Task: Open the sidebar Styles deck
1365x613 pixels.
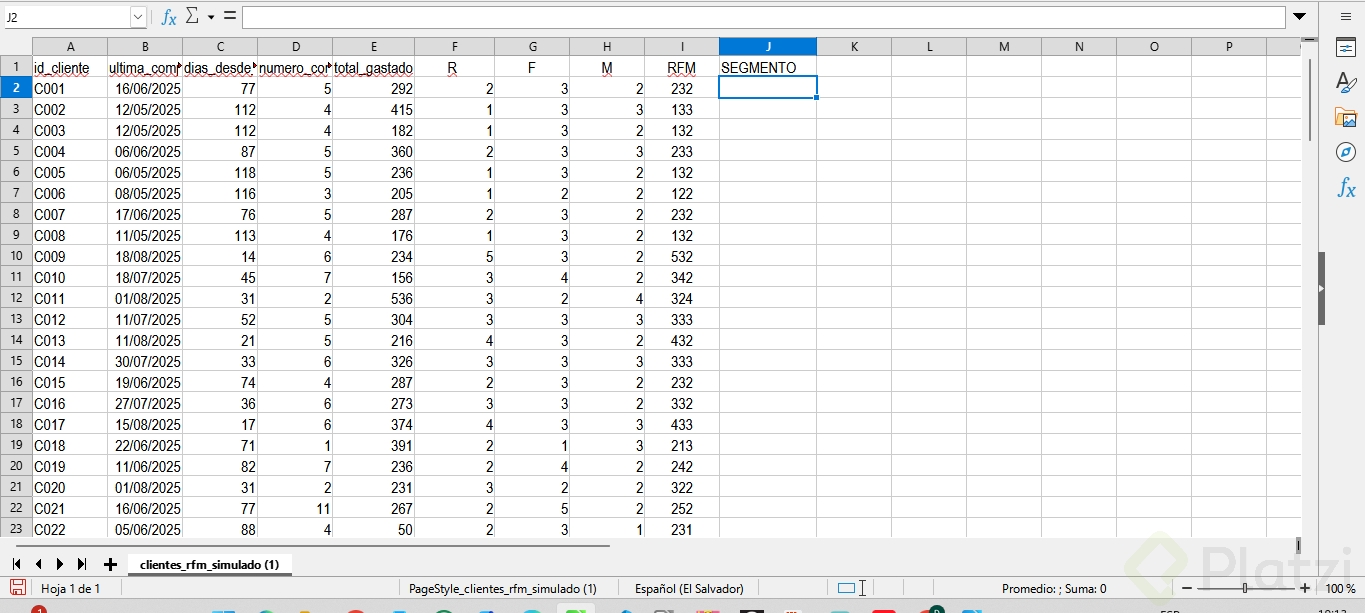Action: coord(1346,82)
